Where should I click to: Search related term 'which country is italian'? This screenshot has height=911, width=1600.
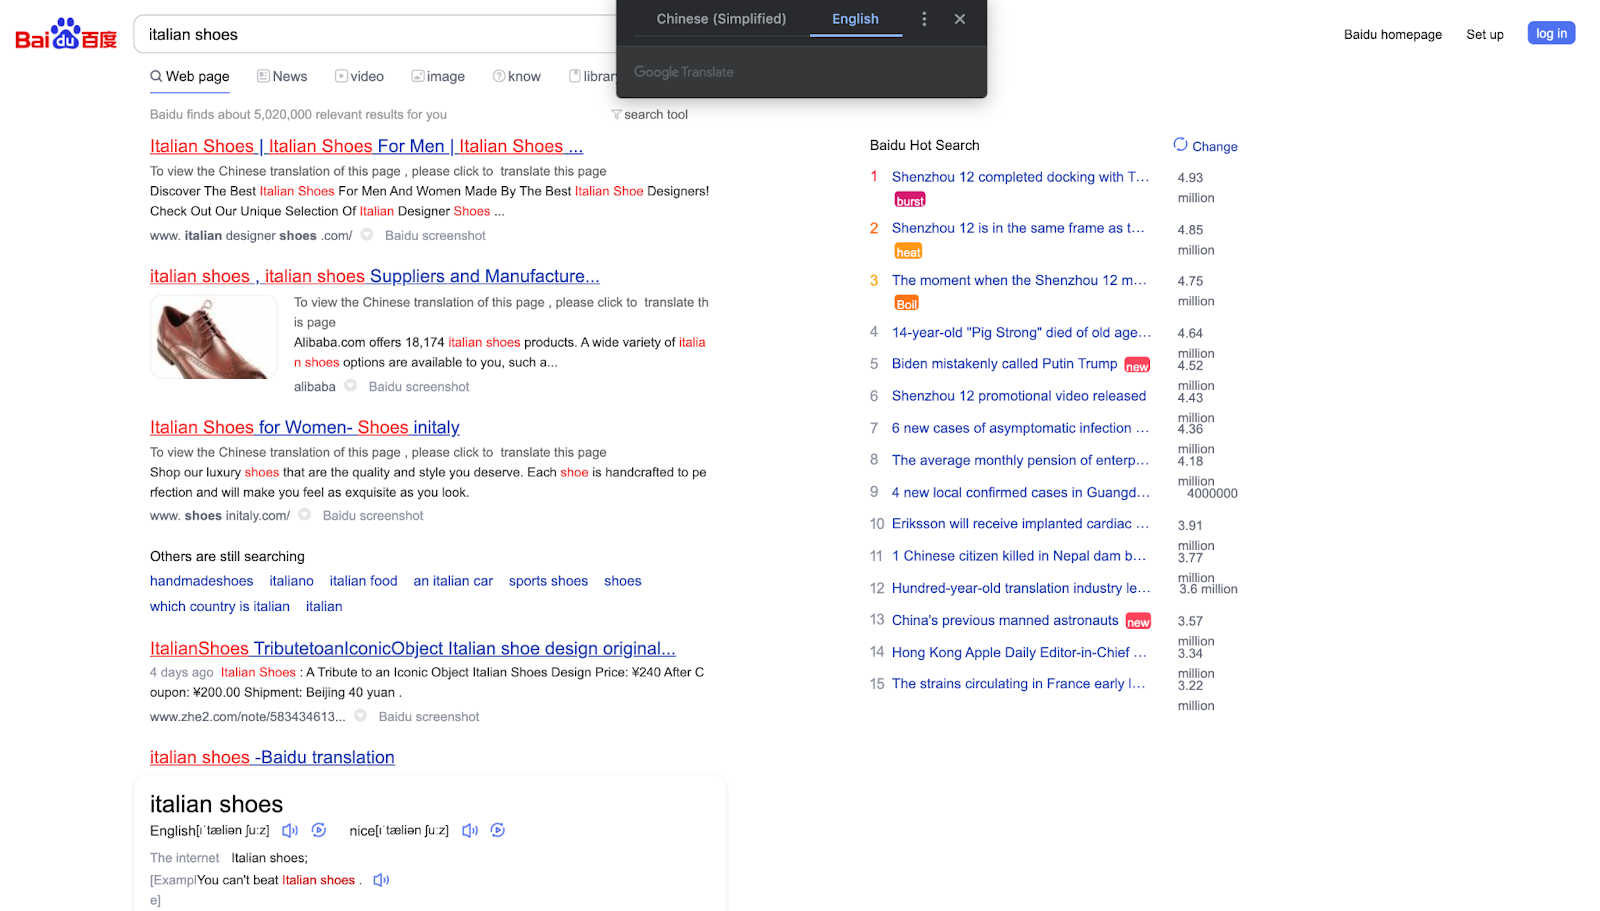pyautogui.click(x=220, y=607)
